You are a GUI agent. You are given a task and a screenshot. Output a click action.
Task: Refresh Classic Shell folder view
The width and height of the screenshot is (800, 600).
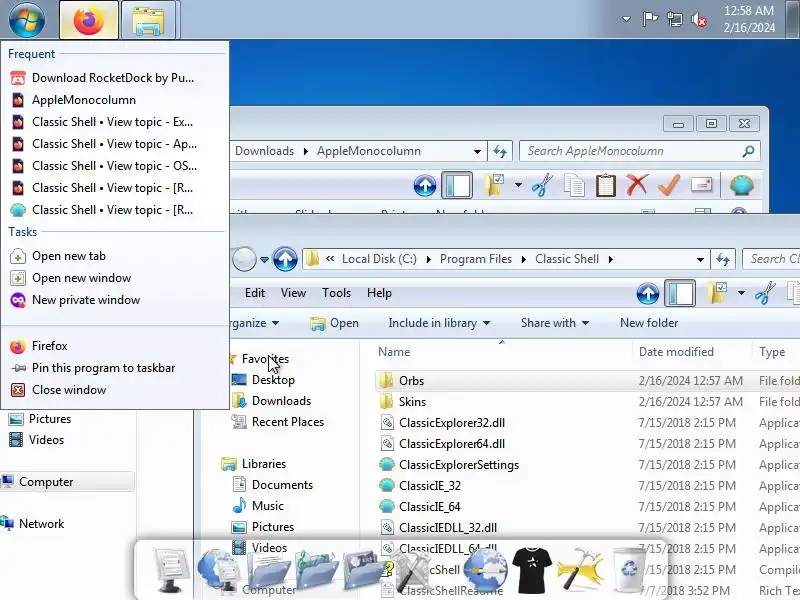[x=723, y=259]
